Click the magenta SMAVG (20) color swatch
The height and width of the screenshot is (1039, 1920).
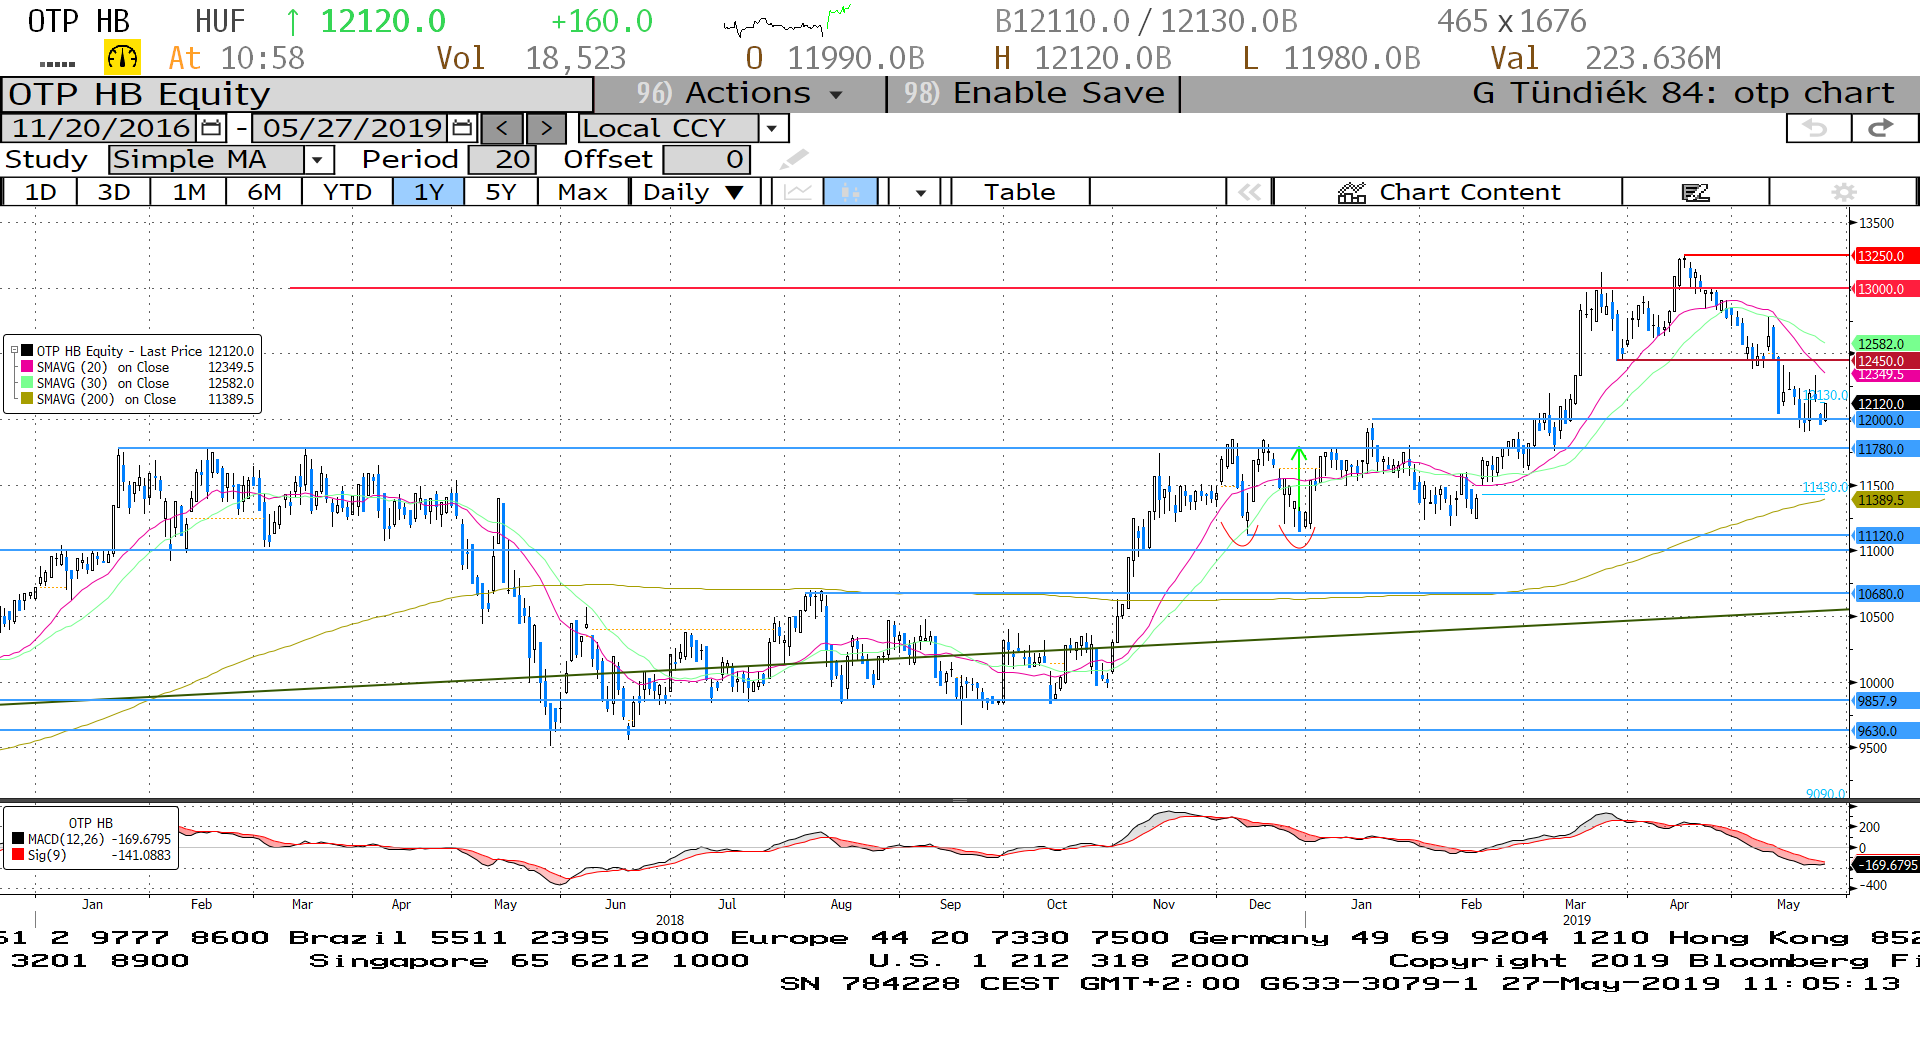pyautogui.click(x=27, y=367)
